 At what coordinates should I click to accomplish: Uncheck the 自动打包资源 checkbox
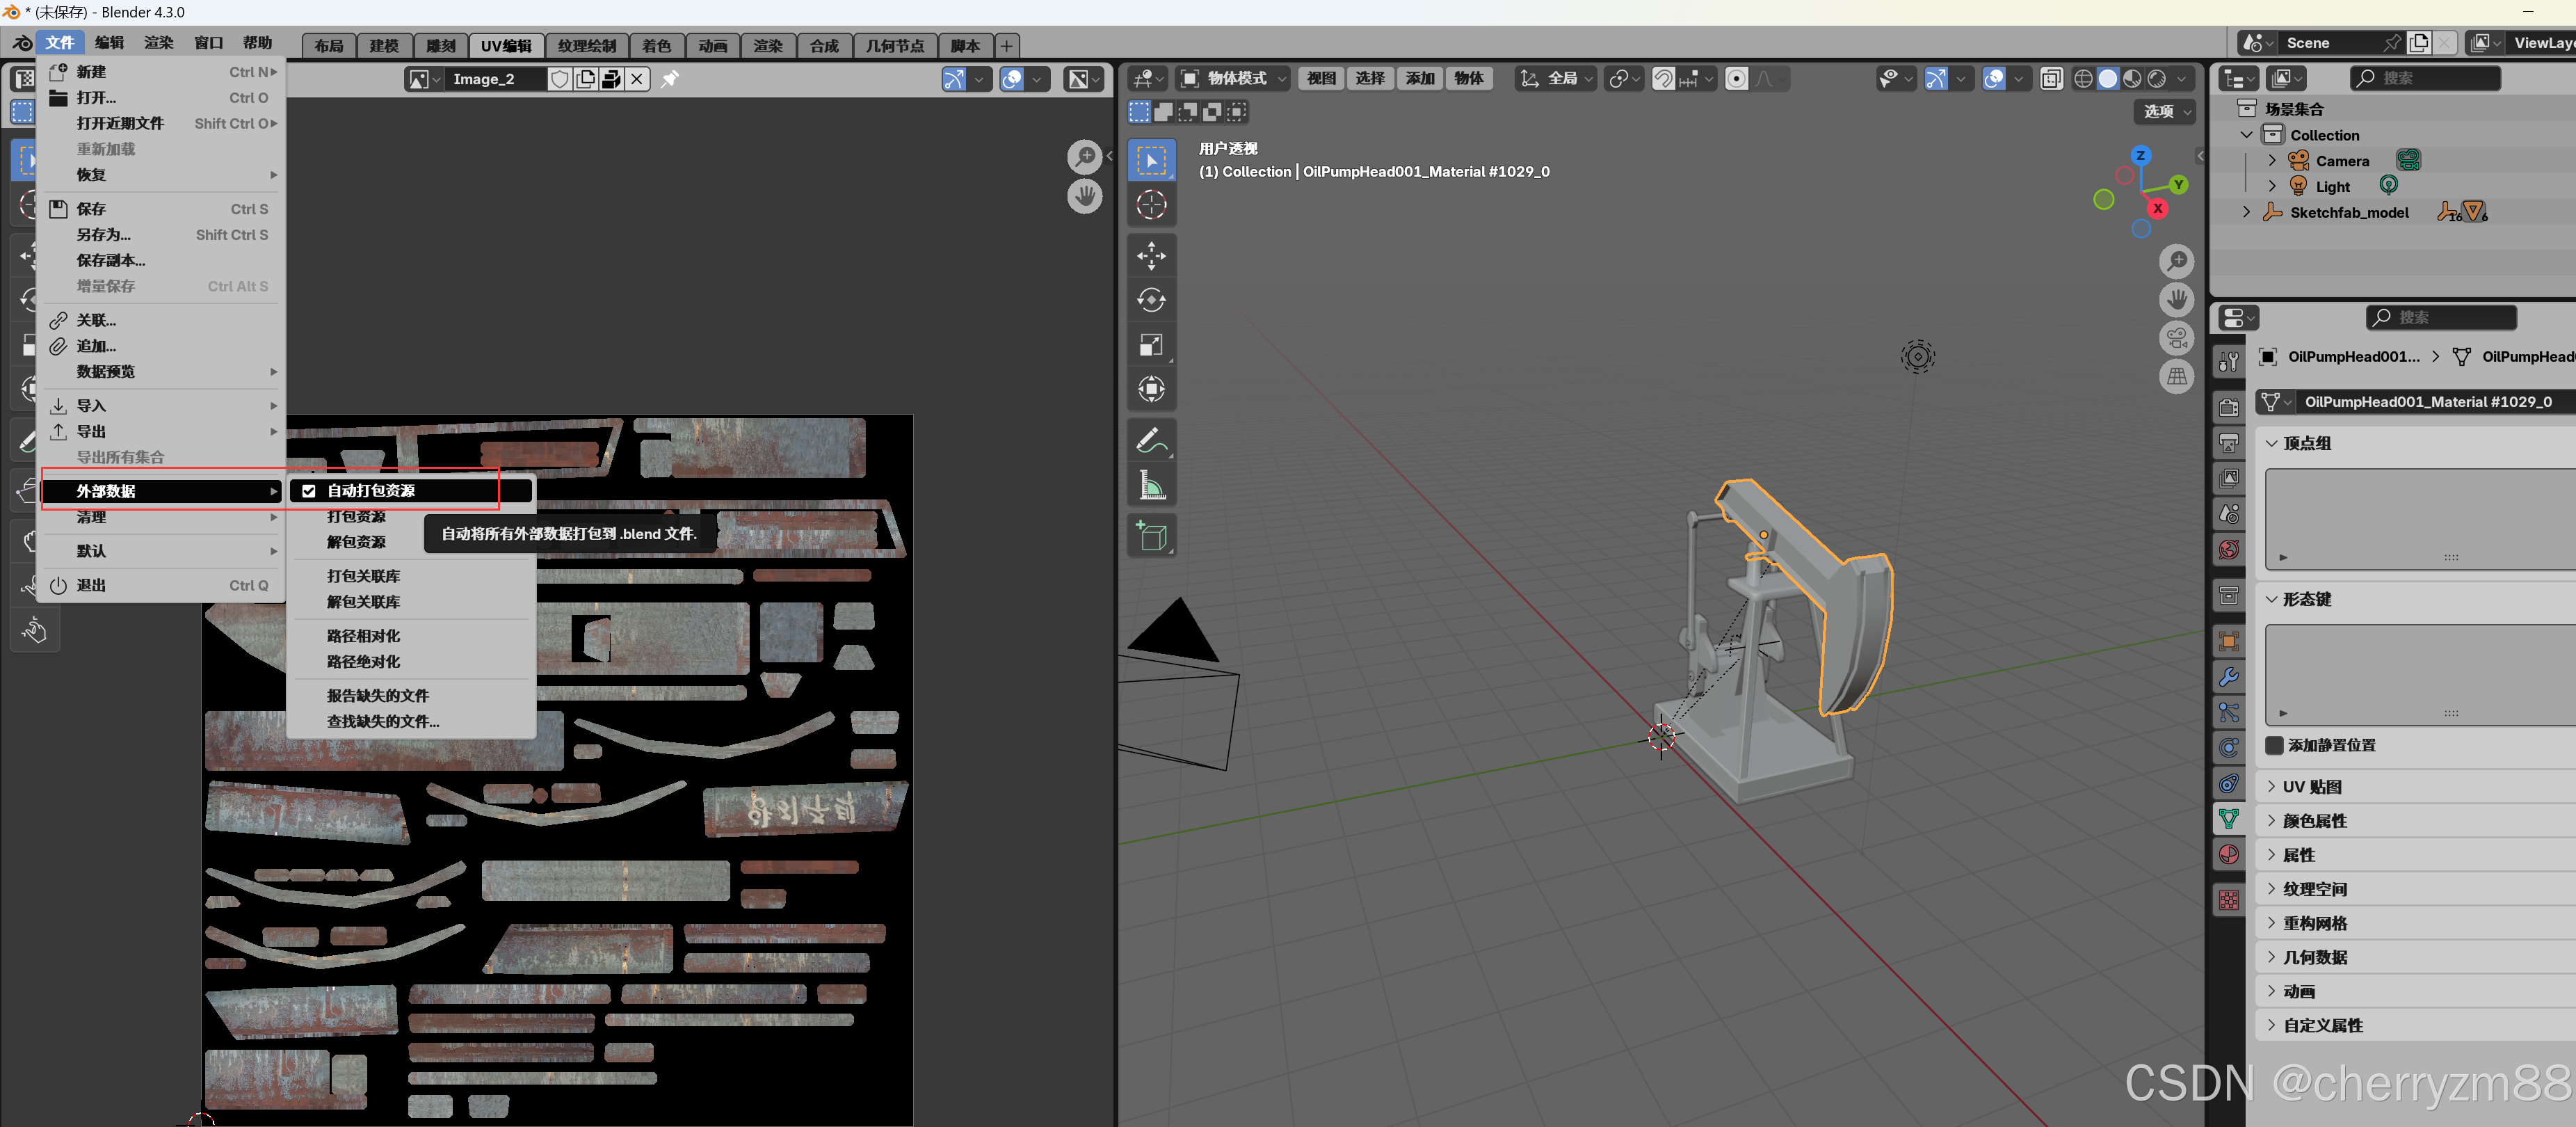(309, 490)
